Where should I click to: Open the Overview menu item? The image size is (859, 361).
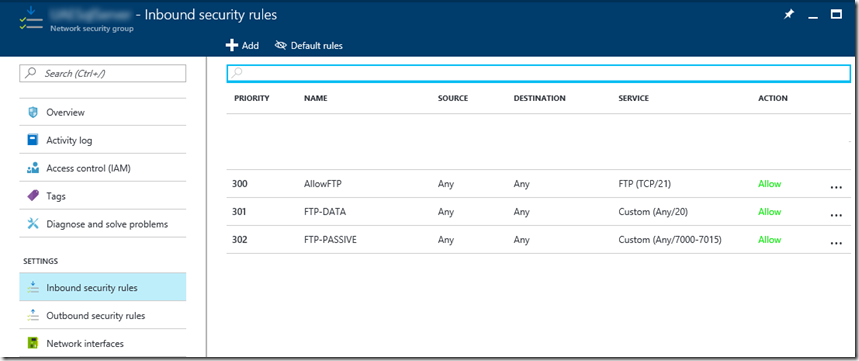(x=102, y=112)
